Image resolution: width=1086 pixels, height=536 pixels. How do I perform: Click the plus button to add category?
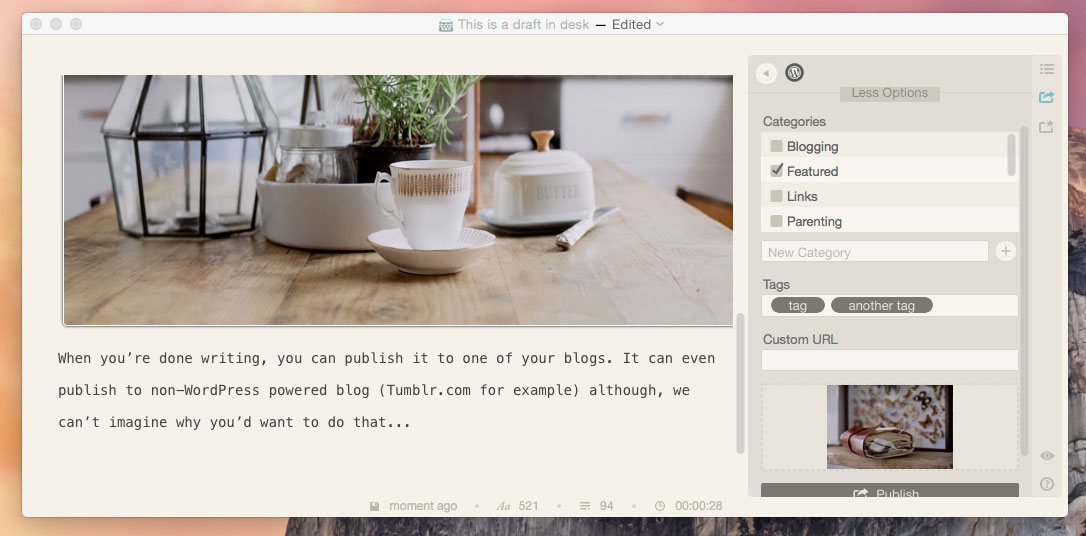pyautogui.click(x=1006, y=251)
